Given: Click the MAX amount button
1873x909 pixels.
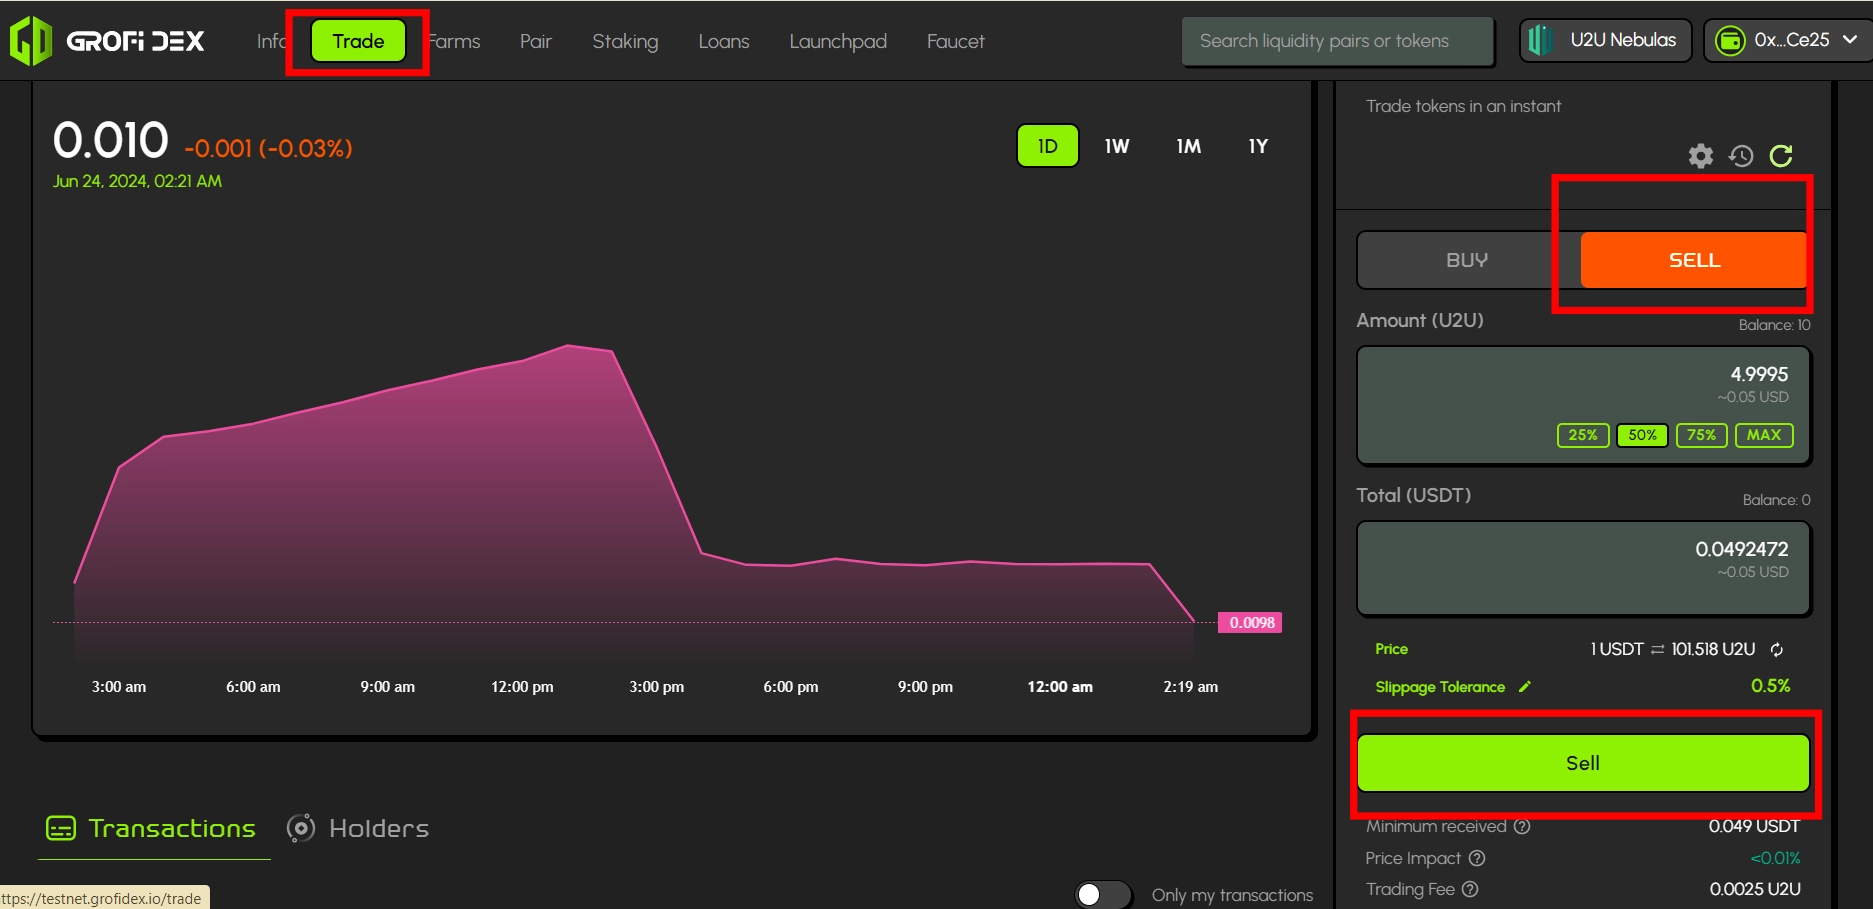Looking at the screenshot, I should pyautogui.click(x=1764, y=435).
